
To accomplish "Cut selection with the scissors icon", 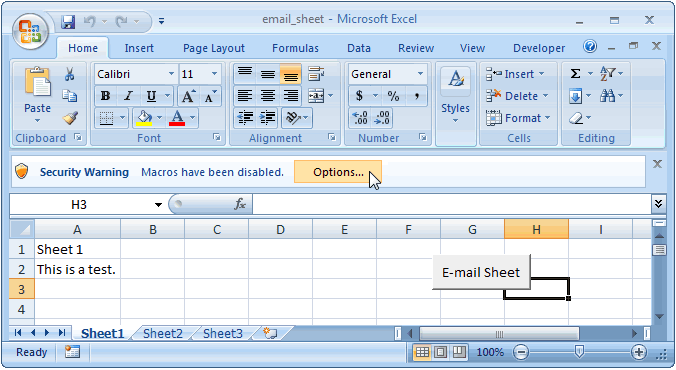I will click(69, 74).
